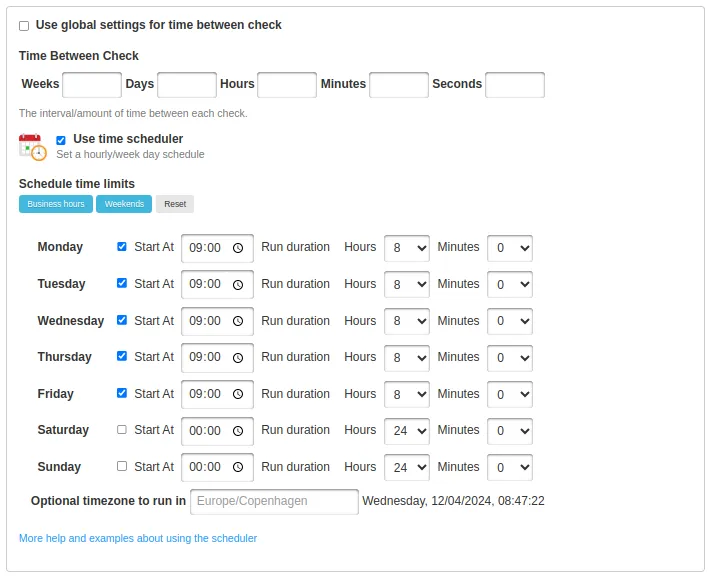
Task: Open scheduler help and examples link
Action: pyautogui.click(x=138, y=538)
